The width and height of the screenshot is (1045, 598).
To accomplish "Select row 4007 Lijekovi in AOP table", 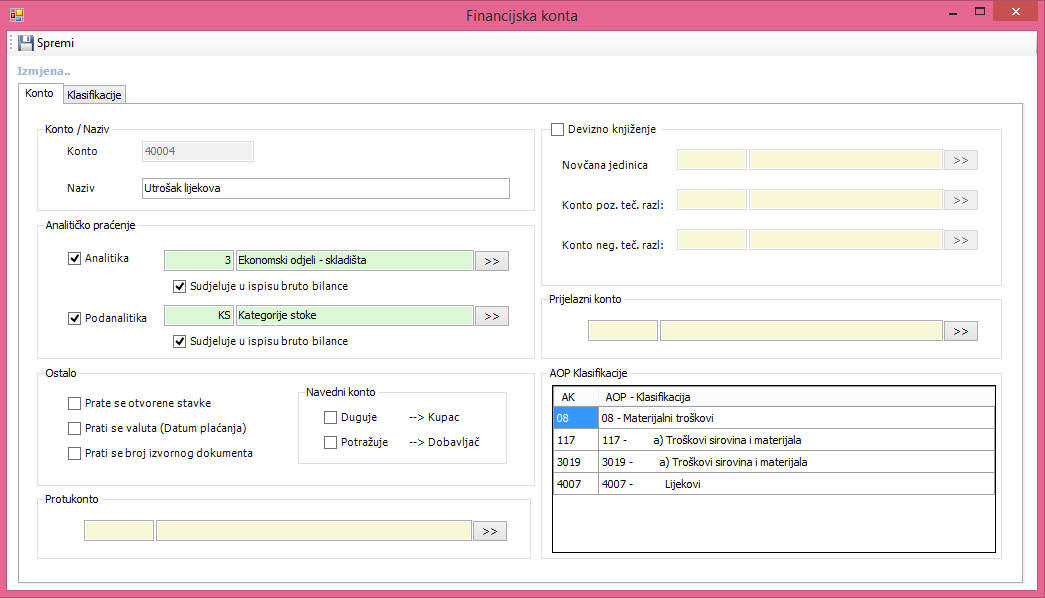I will (x=774, y=484).
